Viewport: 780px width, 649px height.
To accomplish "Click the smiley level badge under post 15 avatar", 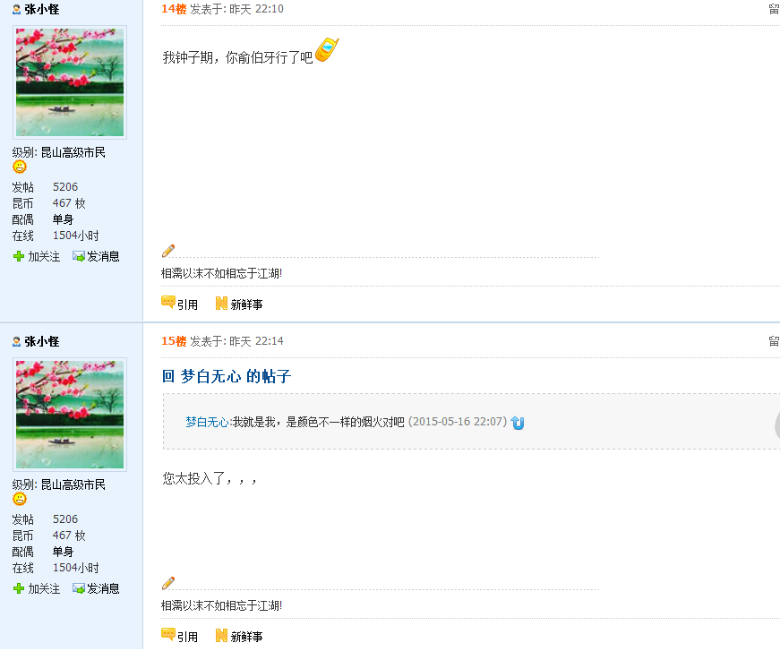I will pyautogui.click(x=19, y=498).
